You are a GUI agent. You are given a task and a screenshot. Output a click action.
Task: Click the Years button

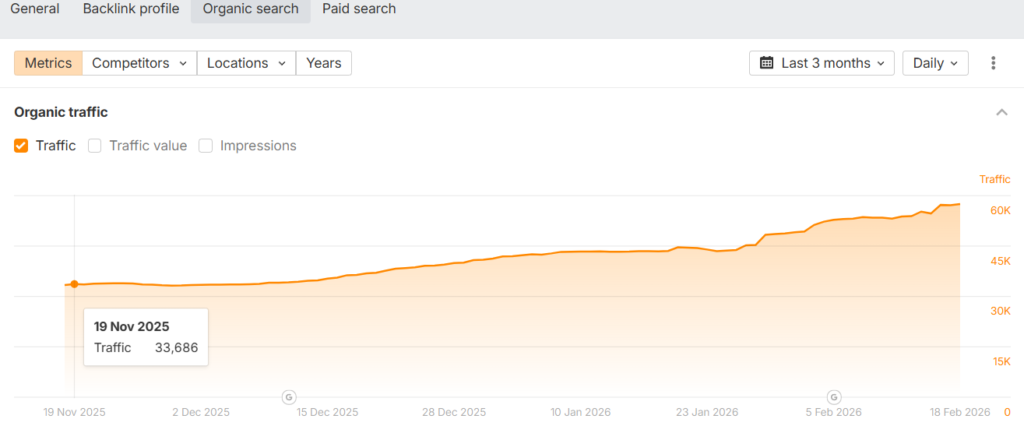point(323,63)
